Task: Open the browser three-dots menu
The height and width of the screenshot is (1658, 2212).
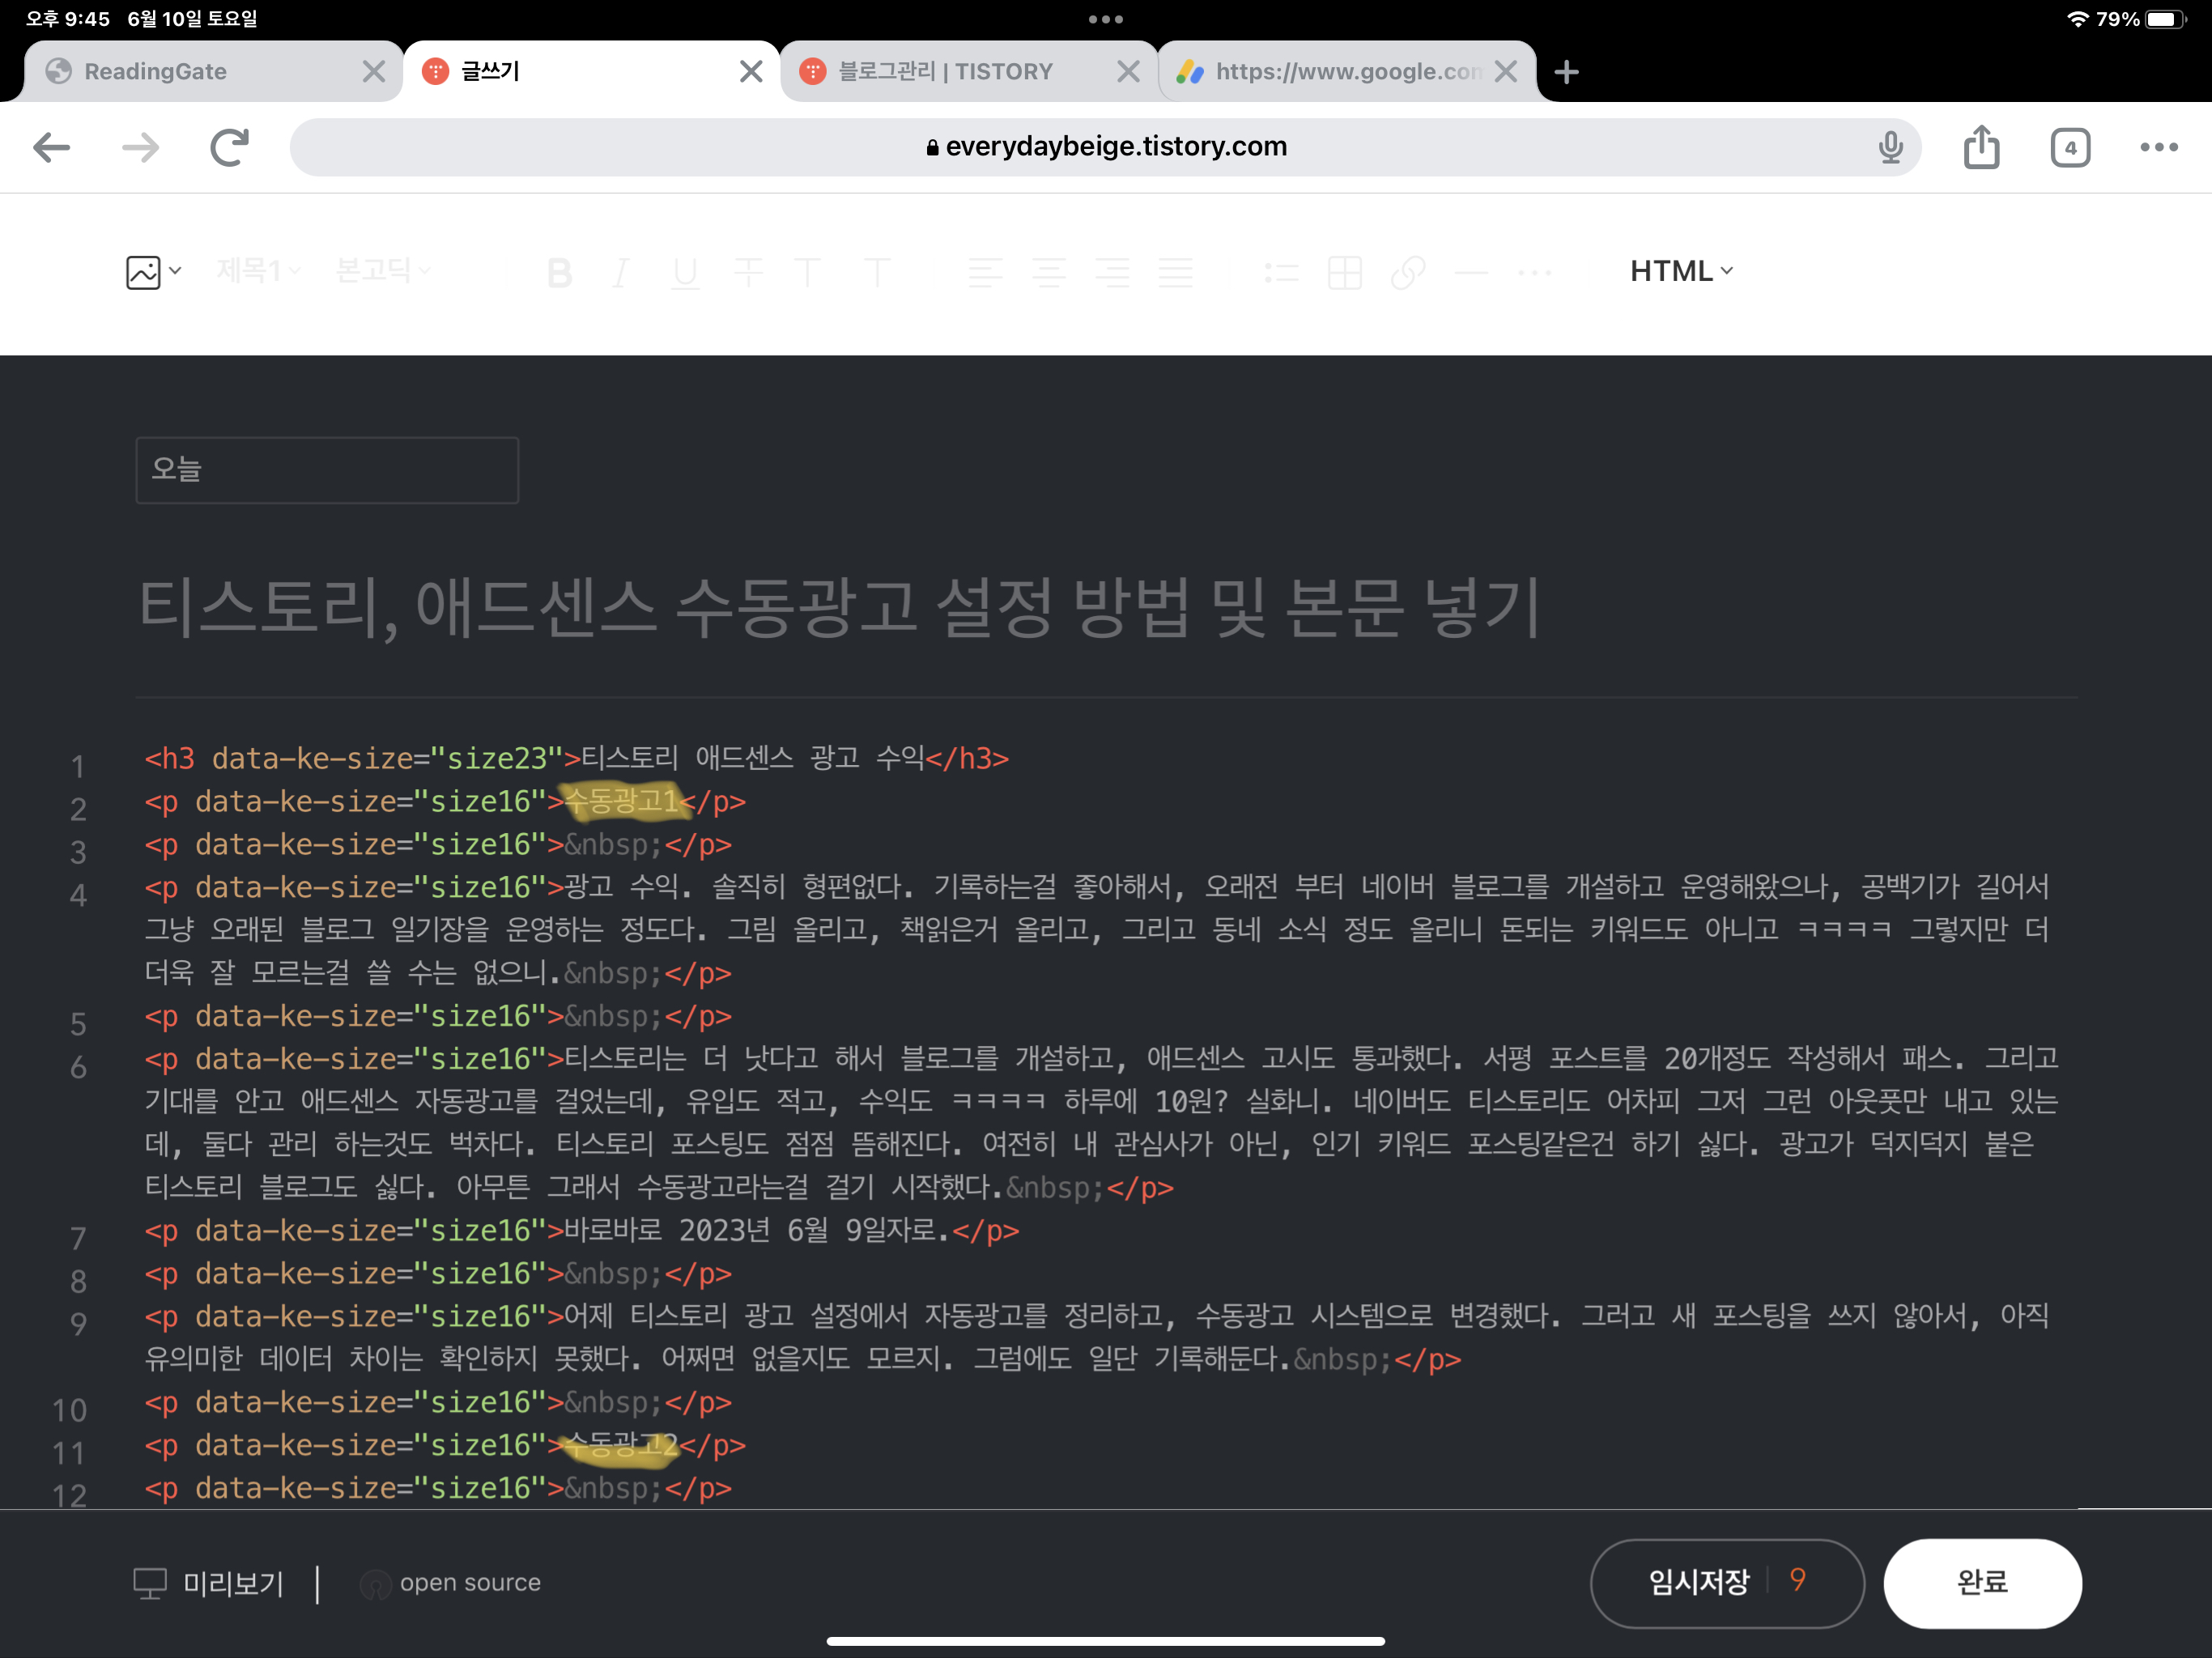Action: (2158, 147)
